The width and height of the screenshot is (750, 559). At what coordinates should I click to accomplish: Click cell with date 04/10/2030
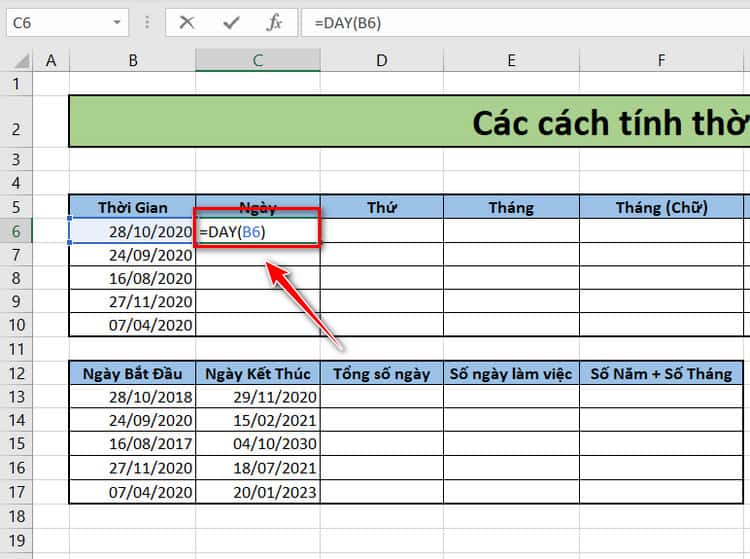point(258,444)
